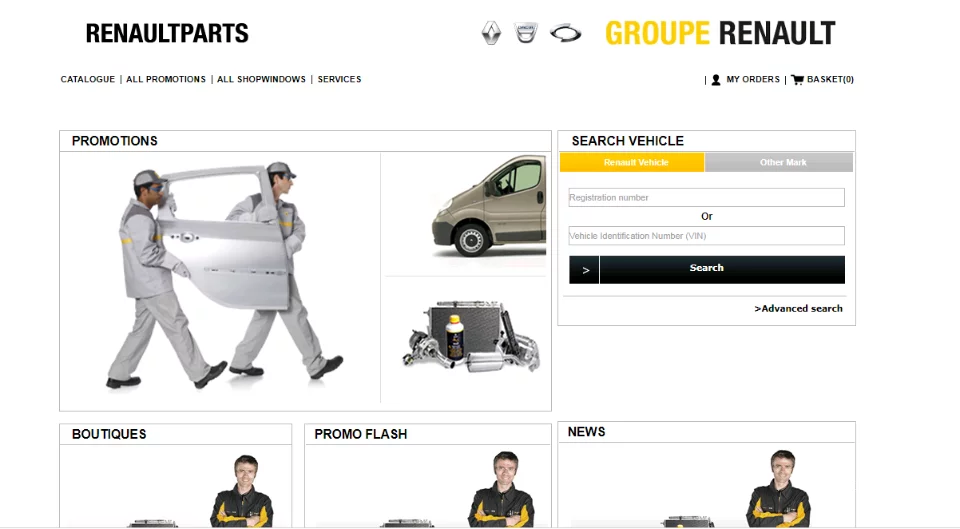Screen dimensions: 960x529
Task: Click the shopping cart basket icon
Action: click(797, 80)
